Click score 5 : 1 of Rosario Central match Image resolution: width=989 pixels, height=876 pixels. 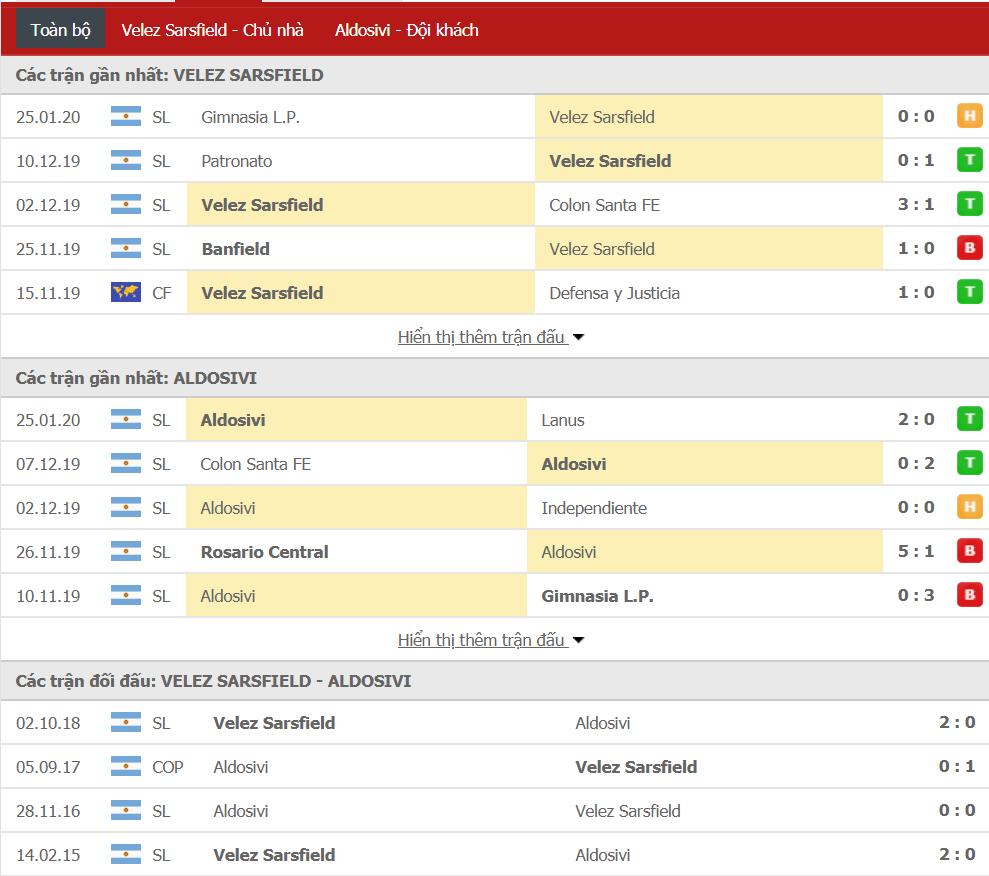pos(916,551)
